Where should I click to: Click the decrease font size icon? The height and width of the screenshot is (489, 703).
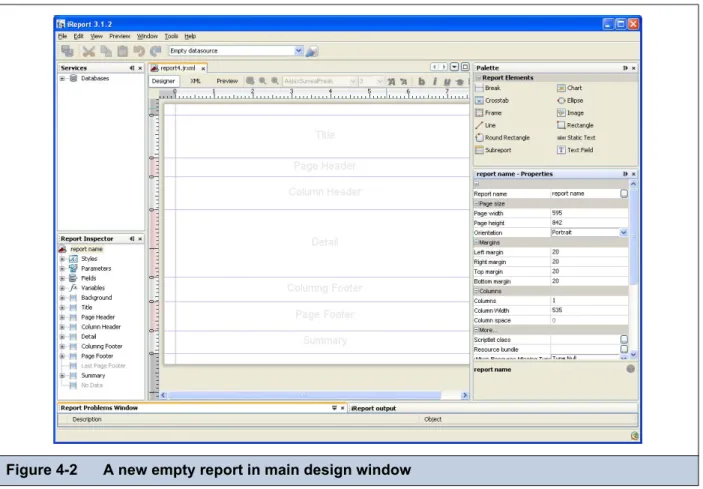tap(404, 81)
